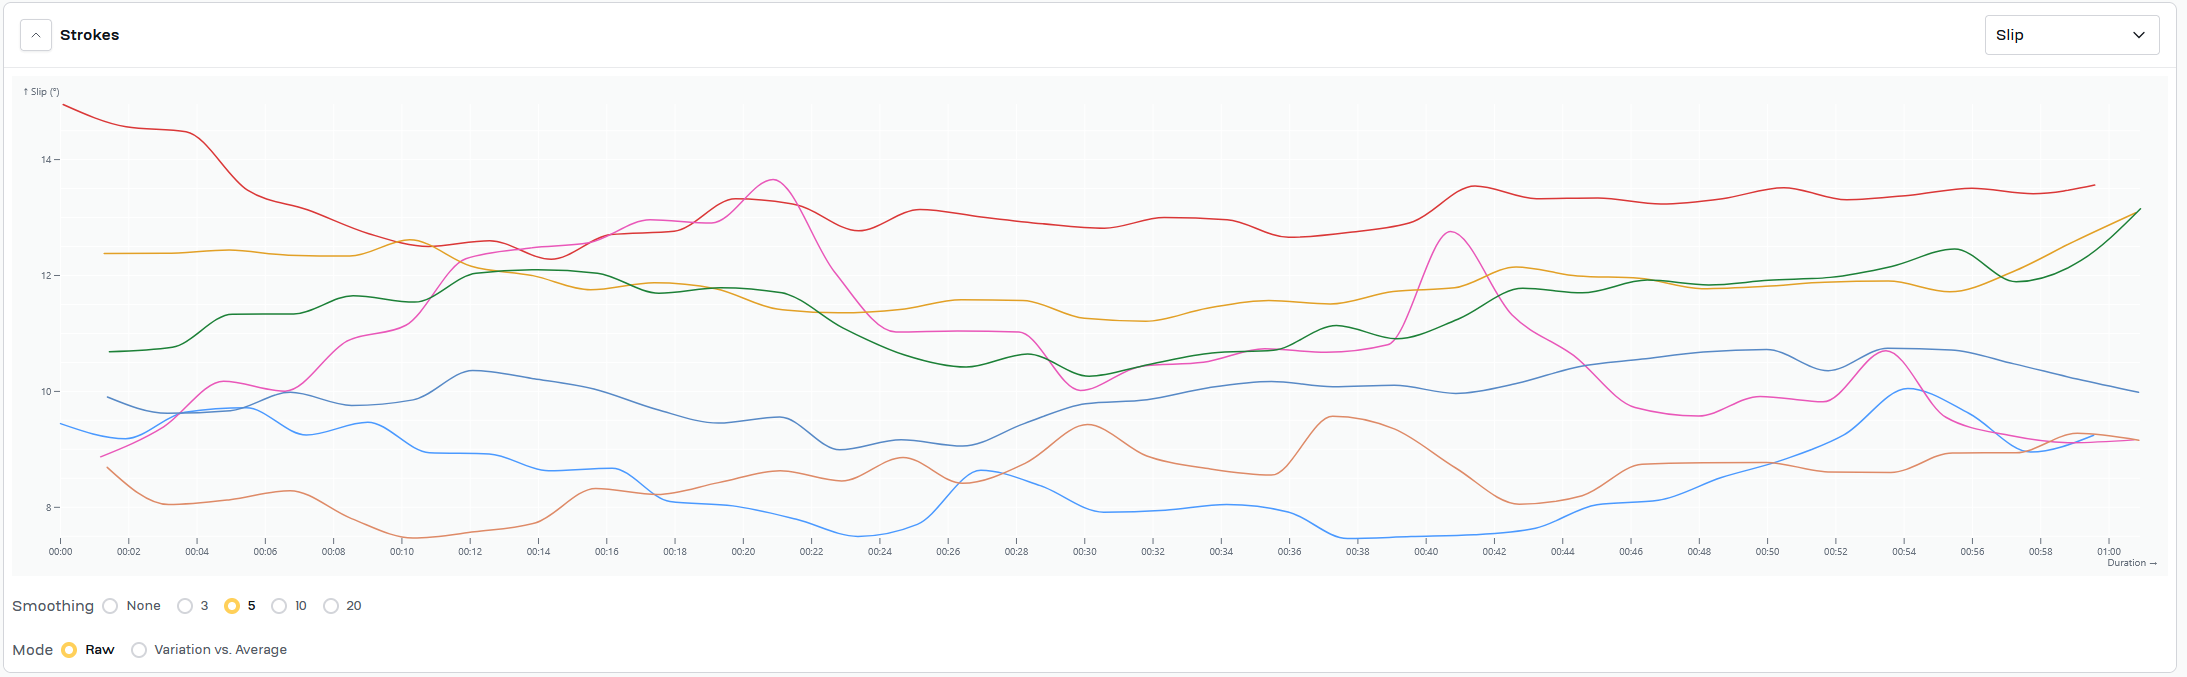Click the pink line's peak near 00:21
This screenshot has width=2187, height=677.
coord(773,180)
